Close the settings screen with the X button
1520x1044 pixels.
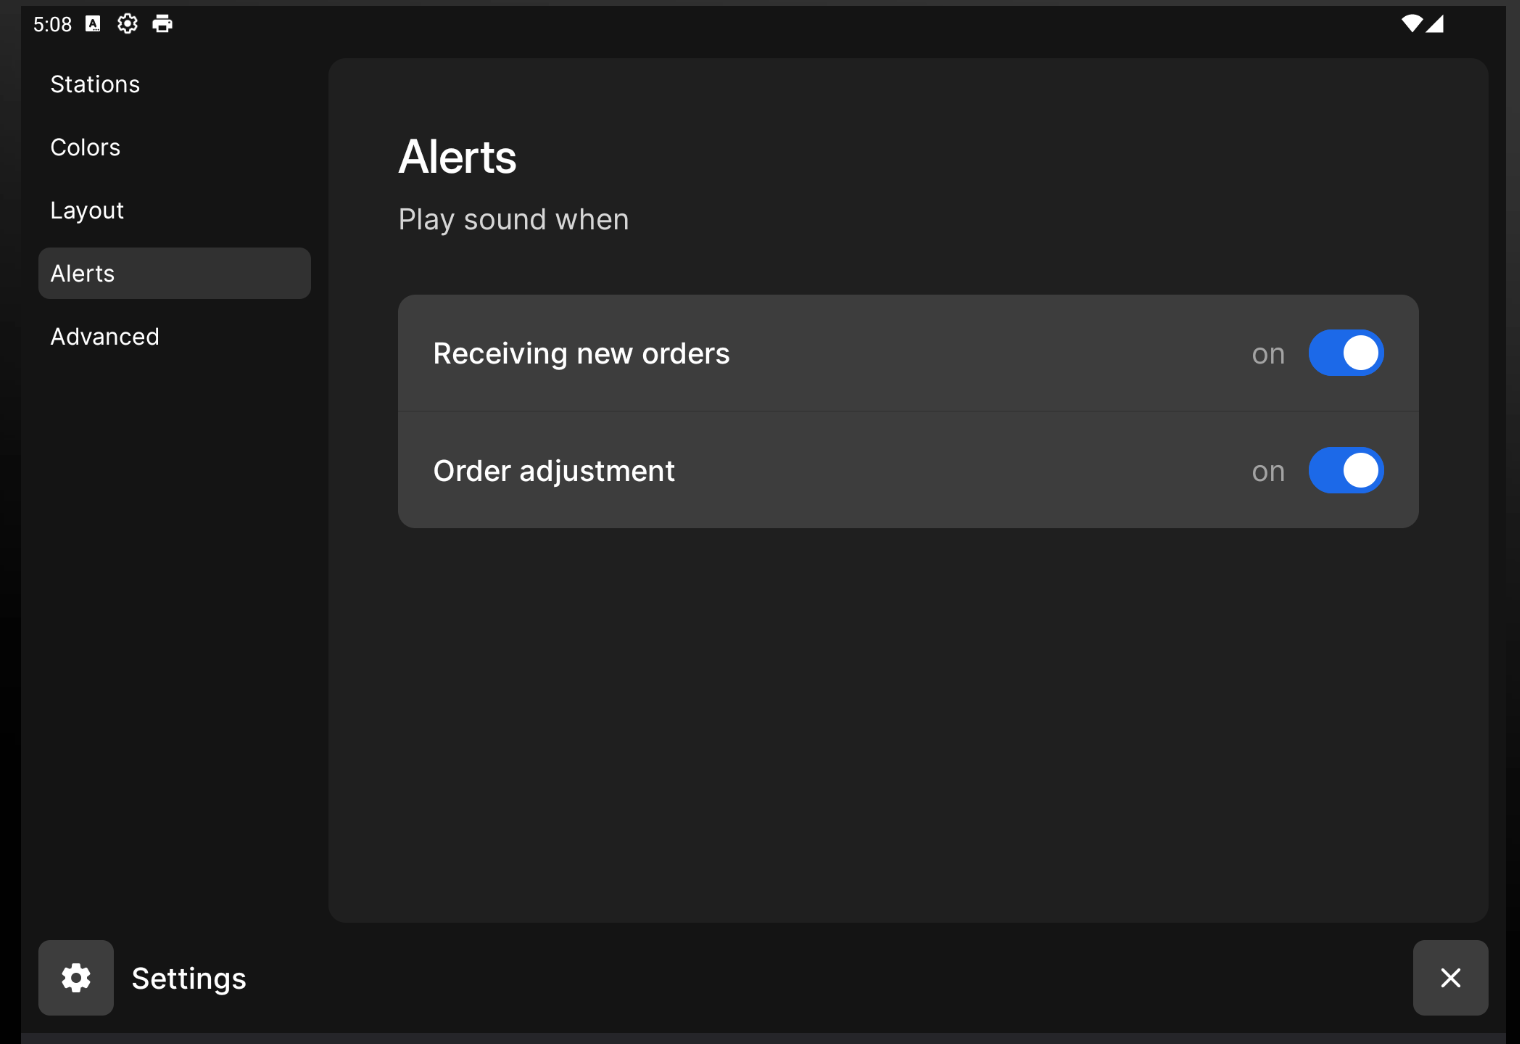coord(1450,978)
